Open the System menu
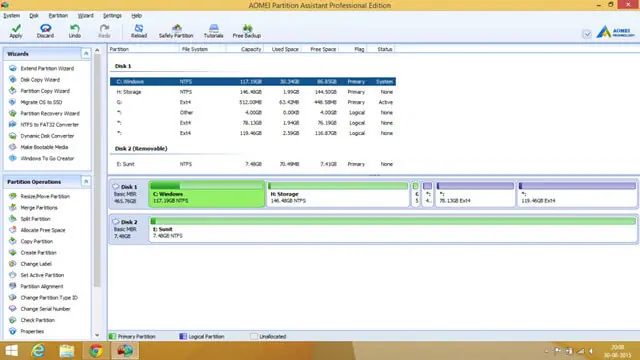 click(x=11, y=16)
